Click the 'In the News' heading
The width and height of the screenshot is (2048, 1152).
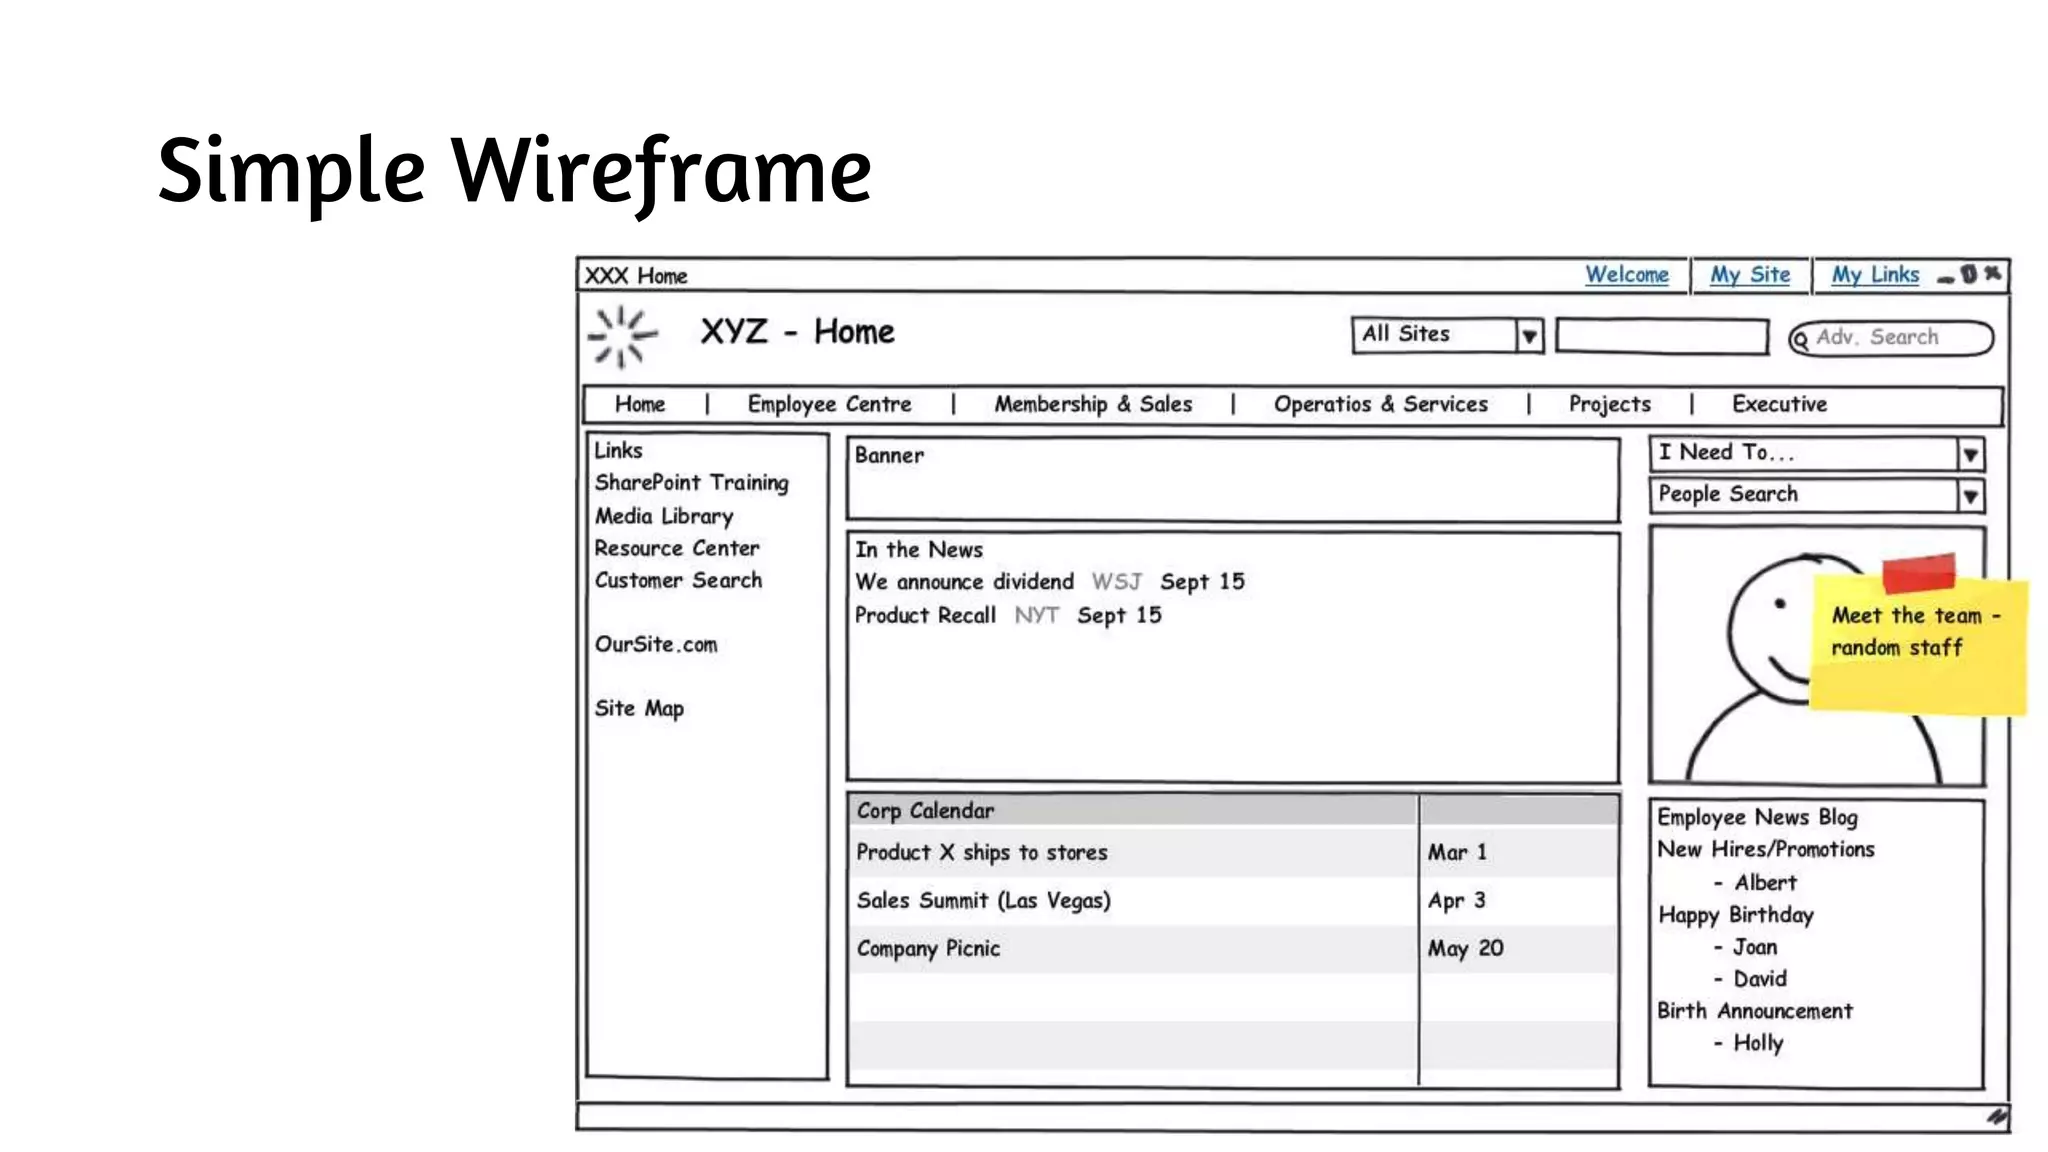918,550
